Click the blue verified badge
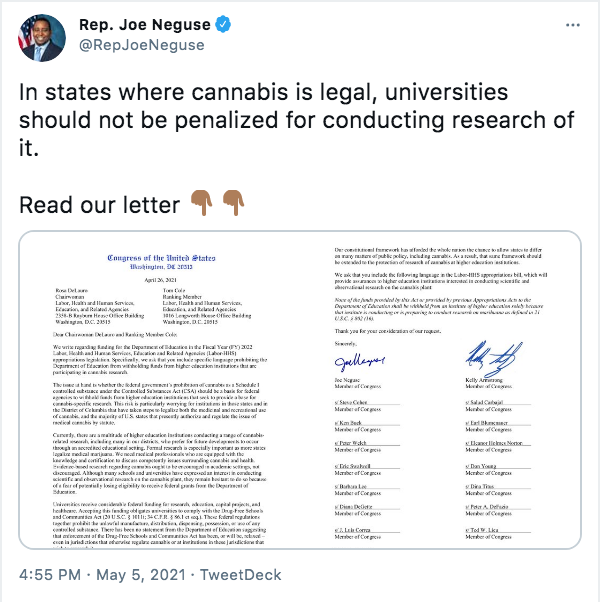This screenshot has width=600, height=602. [x=223, y=25]
